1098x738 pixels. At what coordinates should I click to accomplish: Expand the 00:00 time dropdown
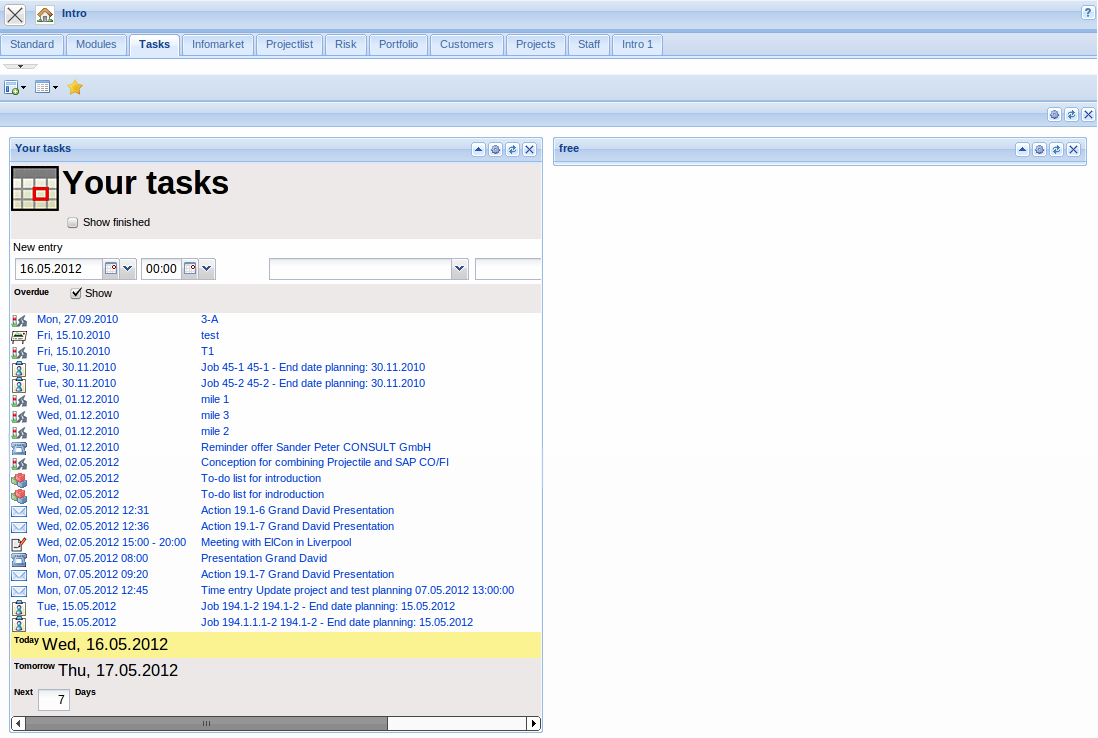pyautogui.click(x=205, y=268)
